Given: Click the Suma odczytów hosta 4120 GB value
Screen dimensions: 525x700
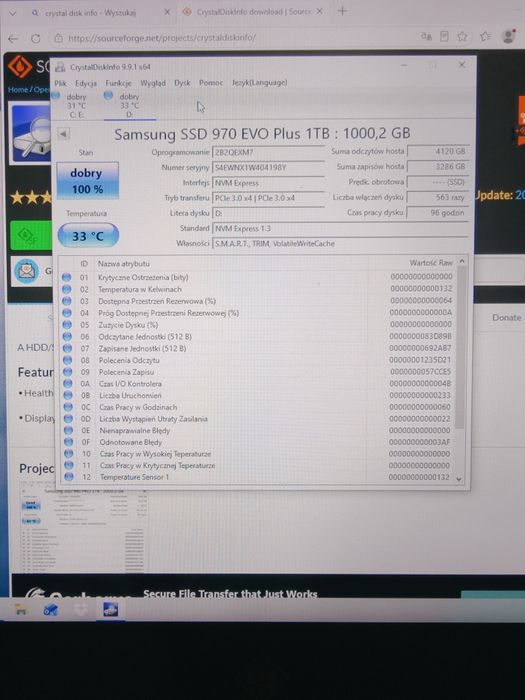Looking at the screenshot, I should tap(438, 151).
